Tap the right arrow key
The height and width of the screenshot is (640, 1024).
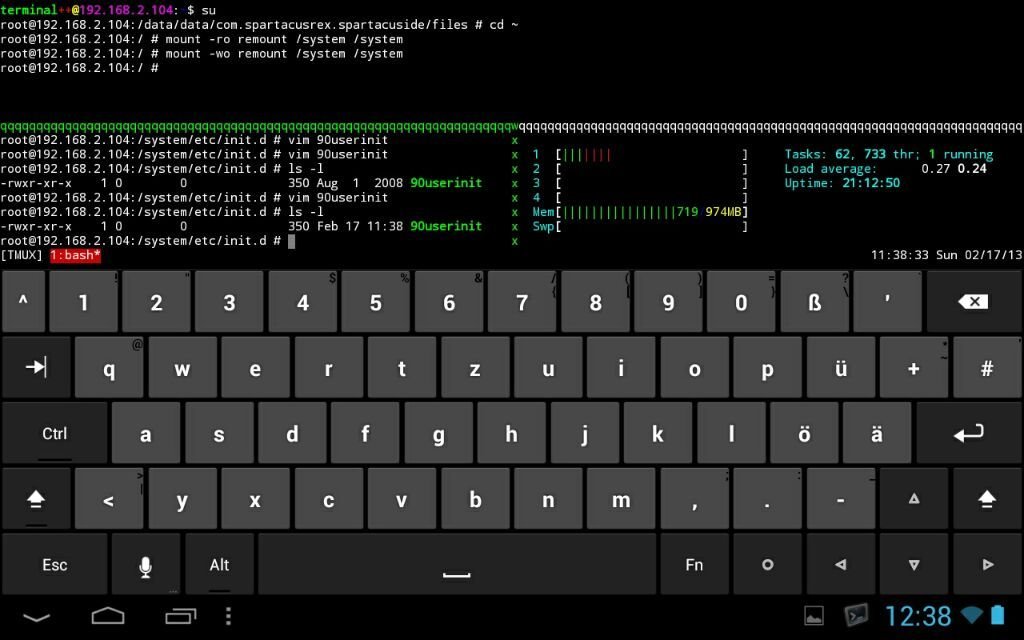(987, 565)
